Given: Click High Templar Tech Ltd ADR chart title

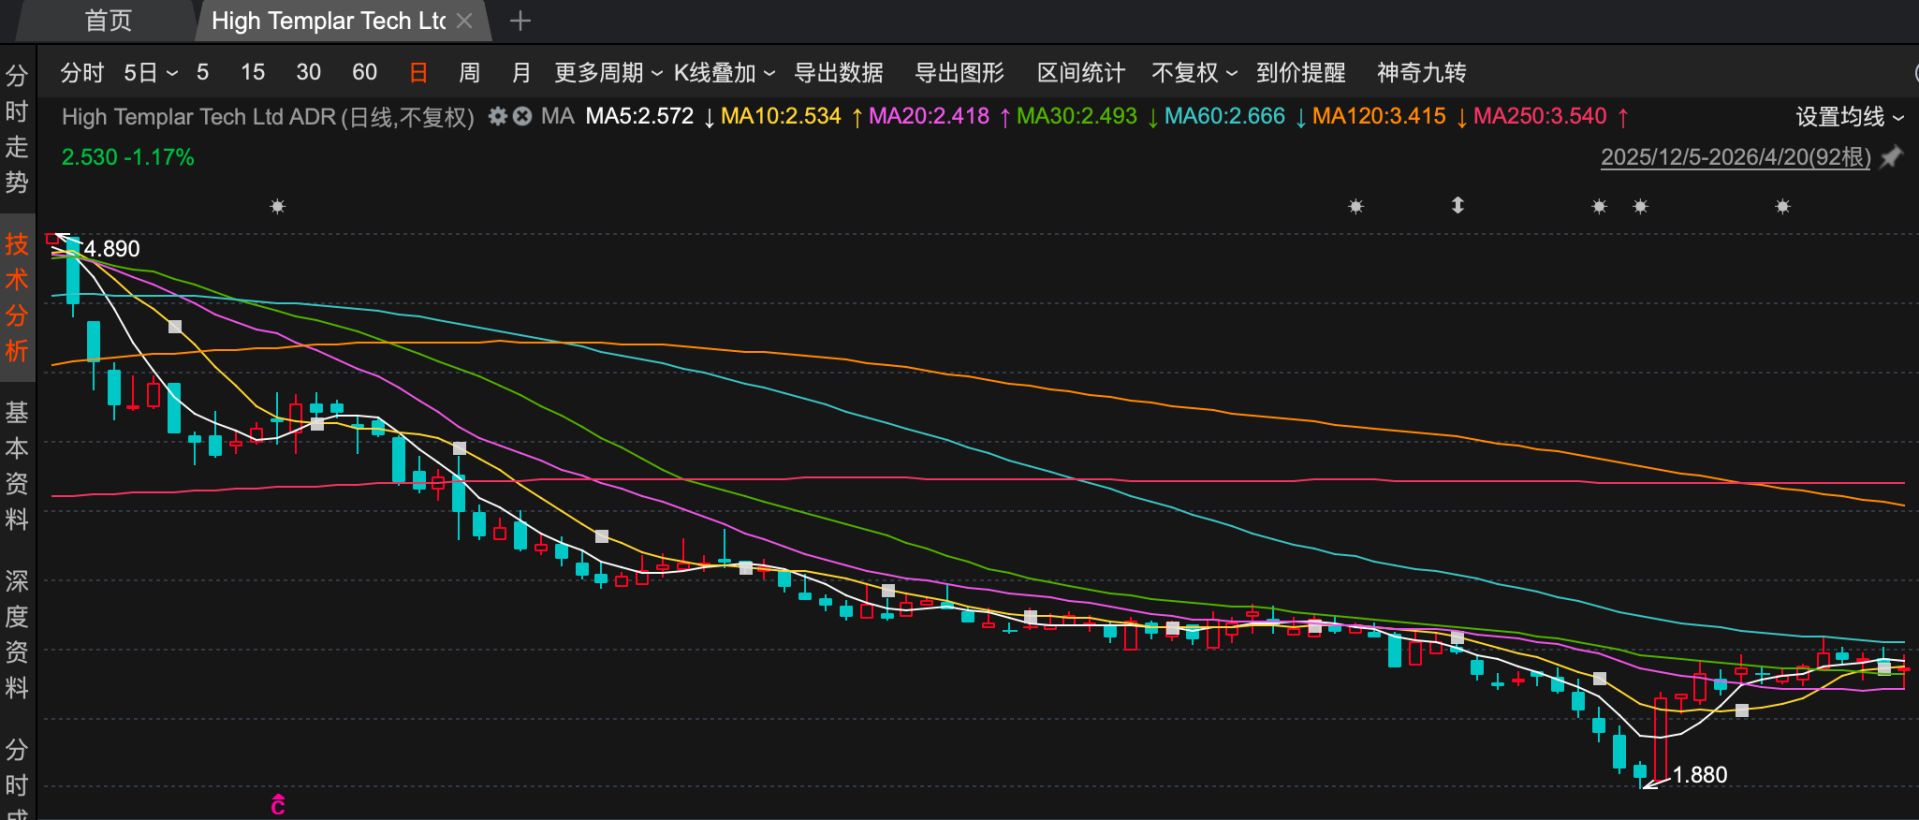Looking at the screenshot, I should (x=268, y=117).
